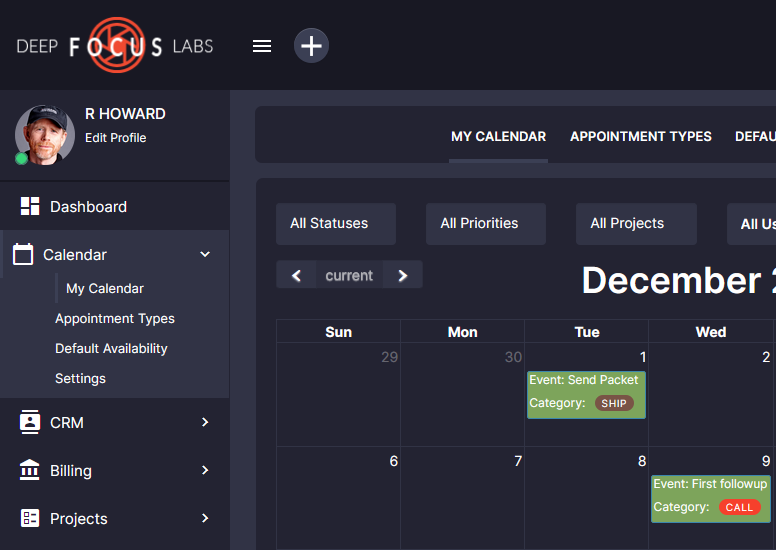776x550 pixels.
Task: Open the All Statuses filter dropdown
Action: [336, 224]
